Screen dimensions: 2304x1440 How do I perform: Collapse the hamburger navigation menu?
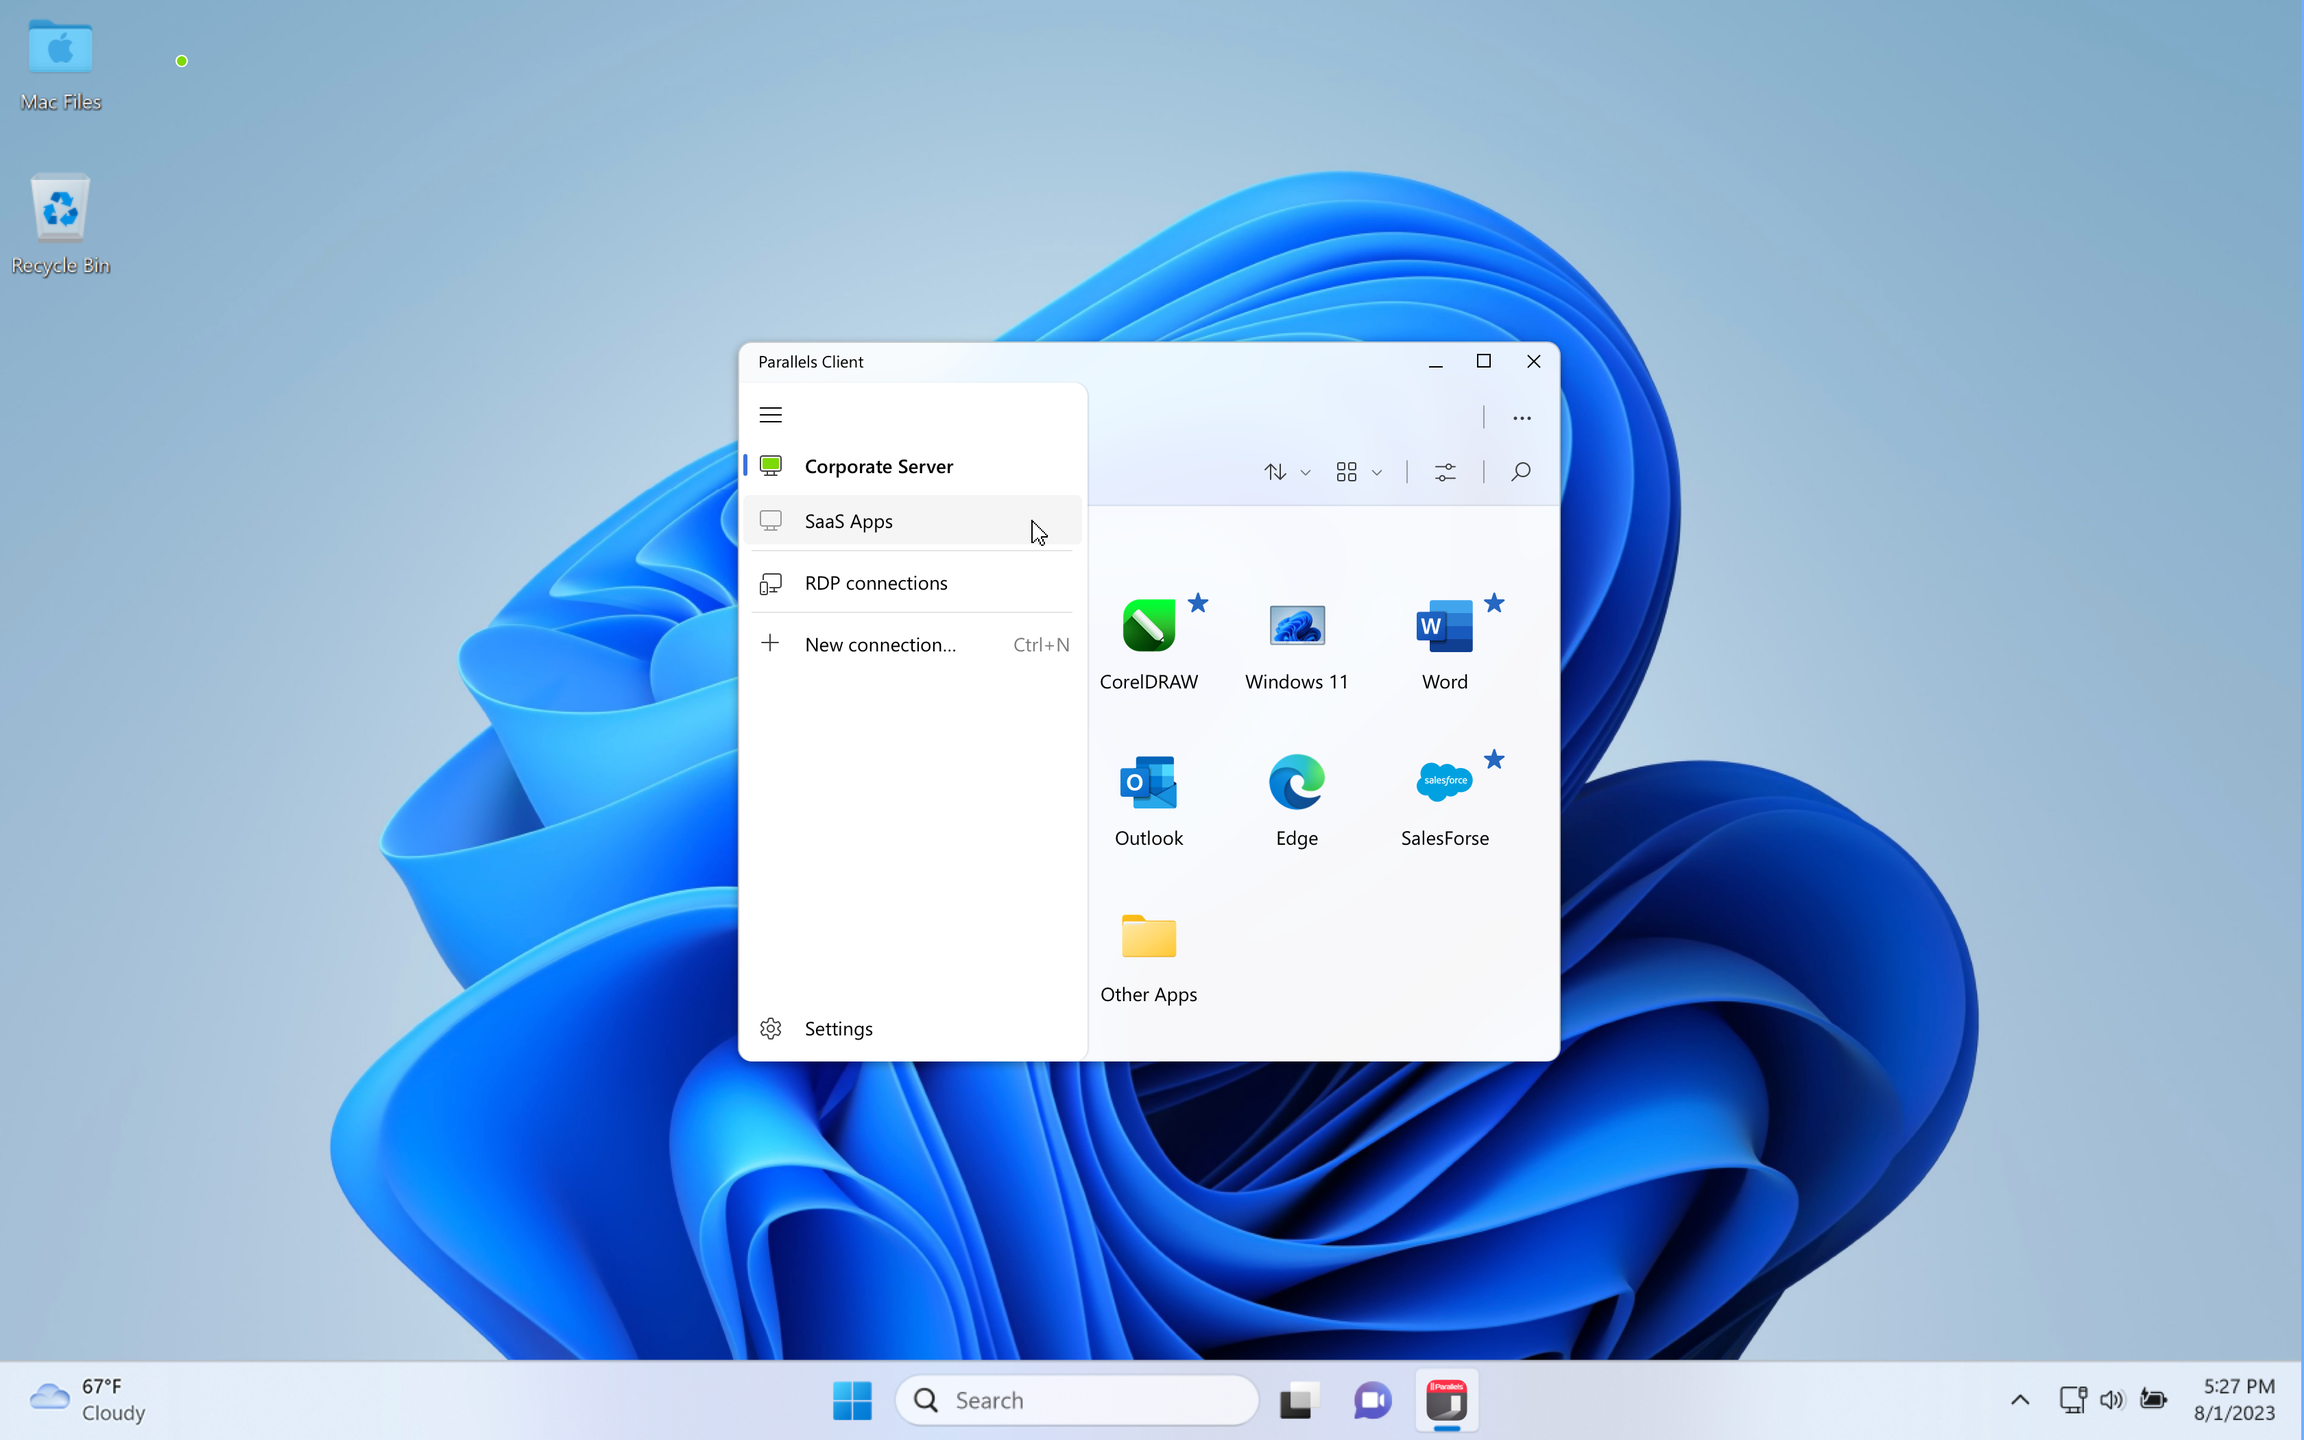770,415
